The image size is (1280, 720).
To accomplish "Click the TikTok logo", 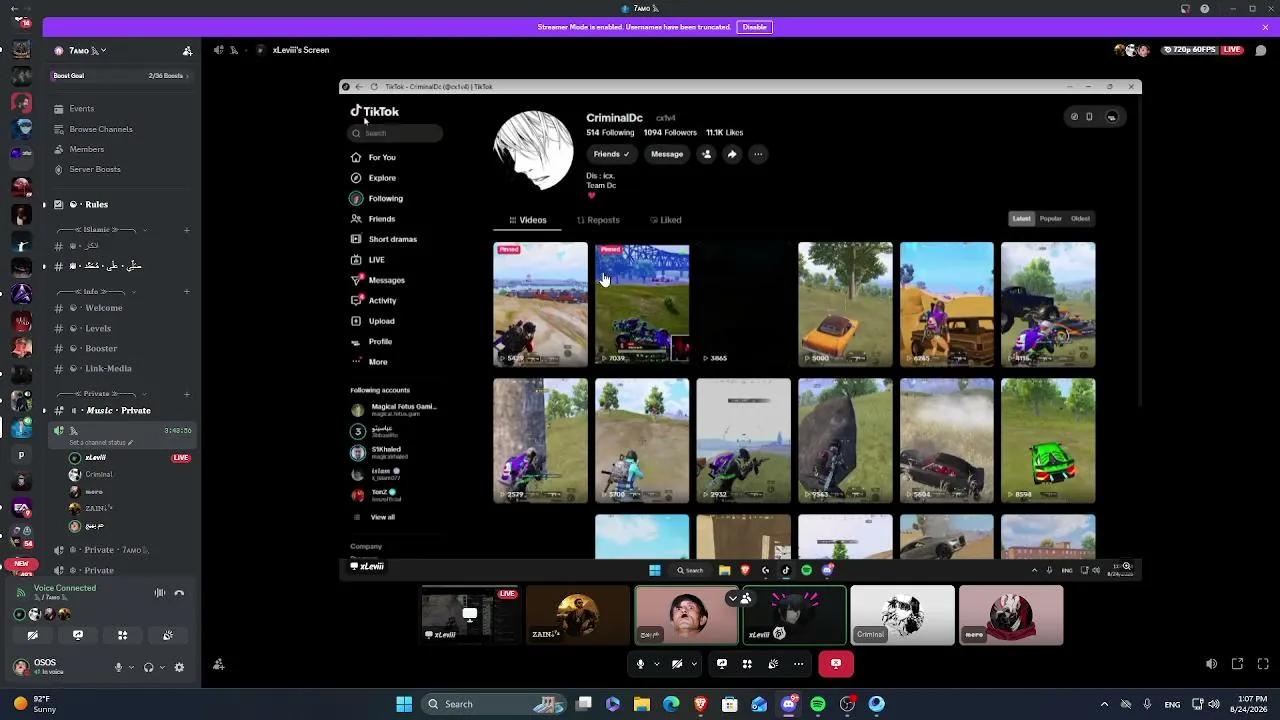I will 374,111.
